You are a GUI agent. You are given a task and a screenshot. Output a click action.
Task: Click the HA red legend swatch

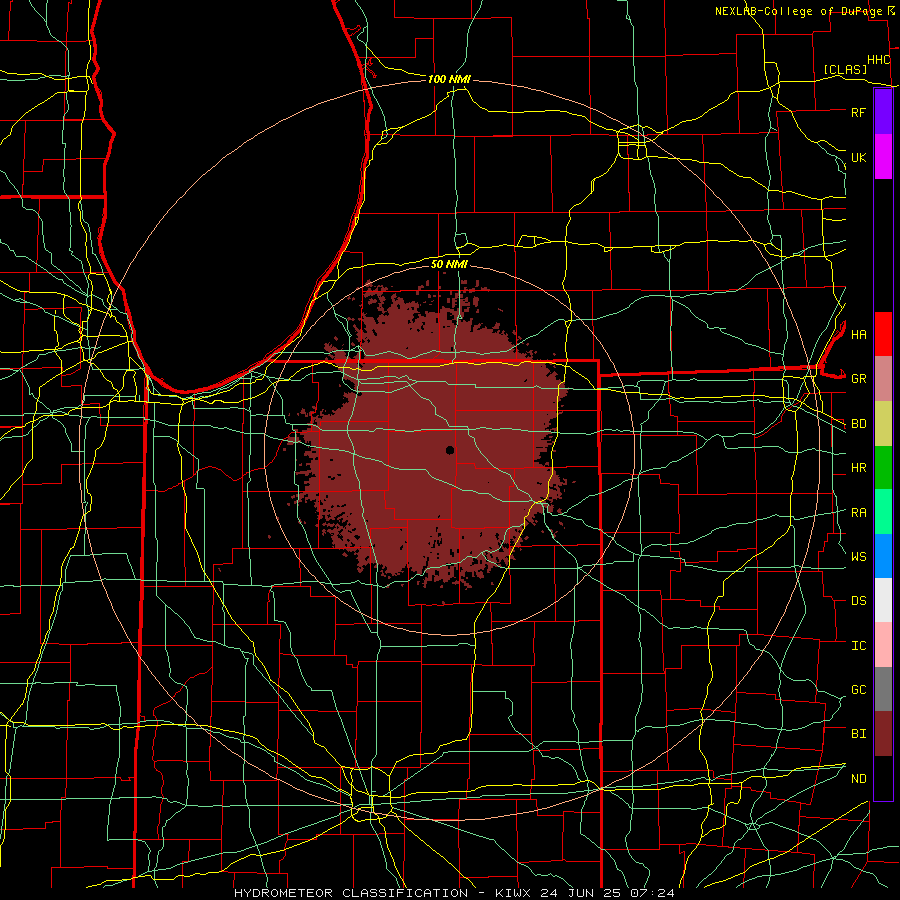tap(883, 334)
